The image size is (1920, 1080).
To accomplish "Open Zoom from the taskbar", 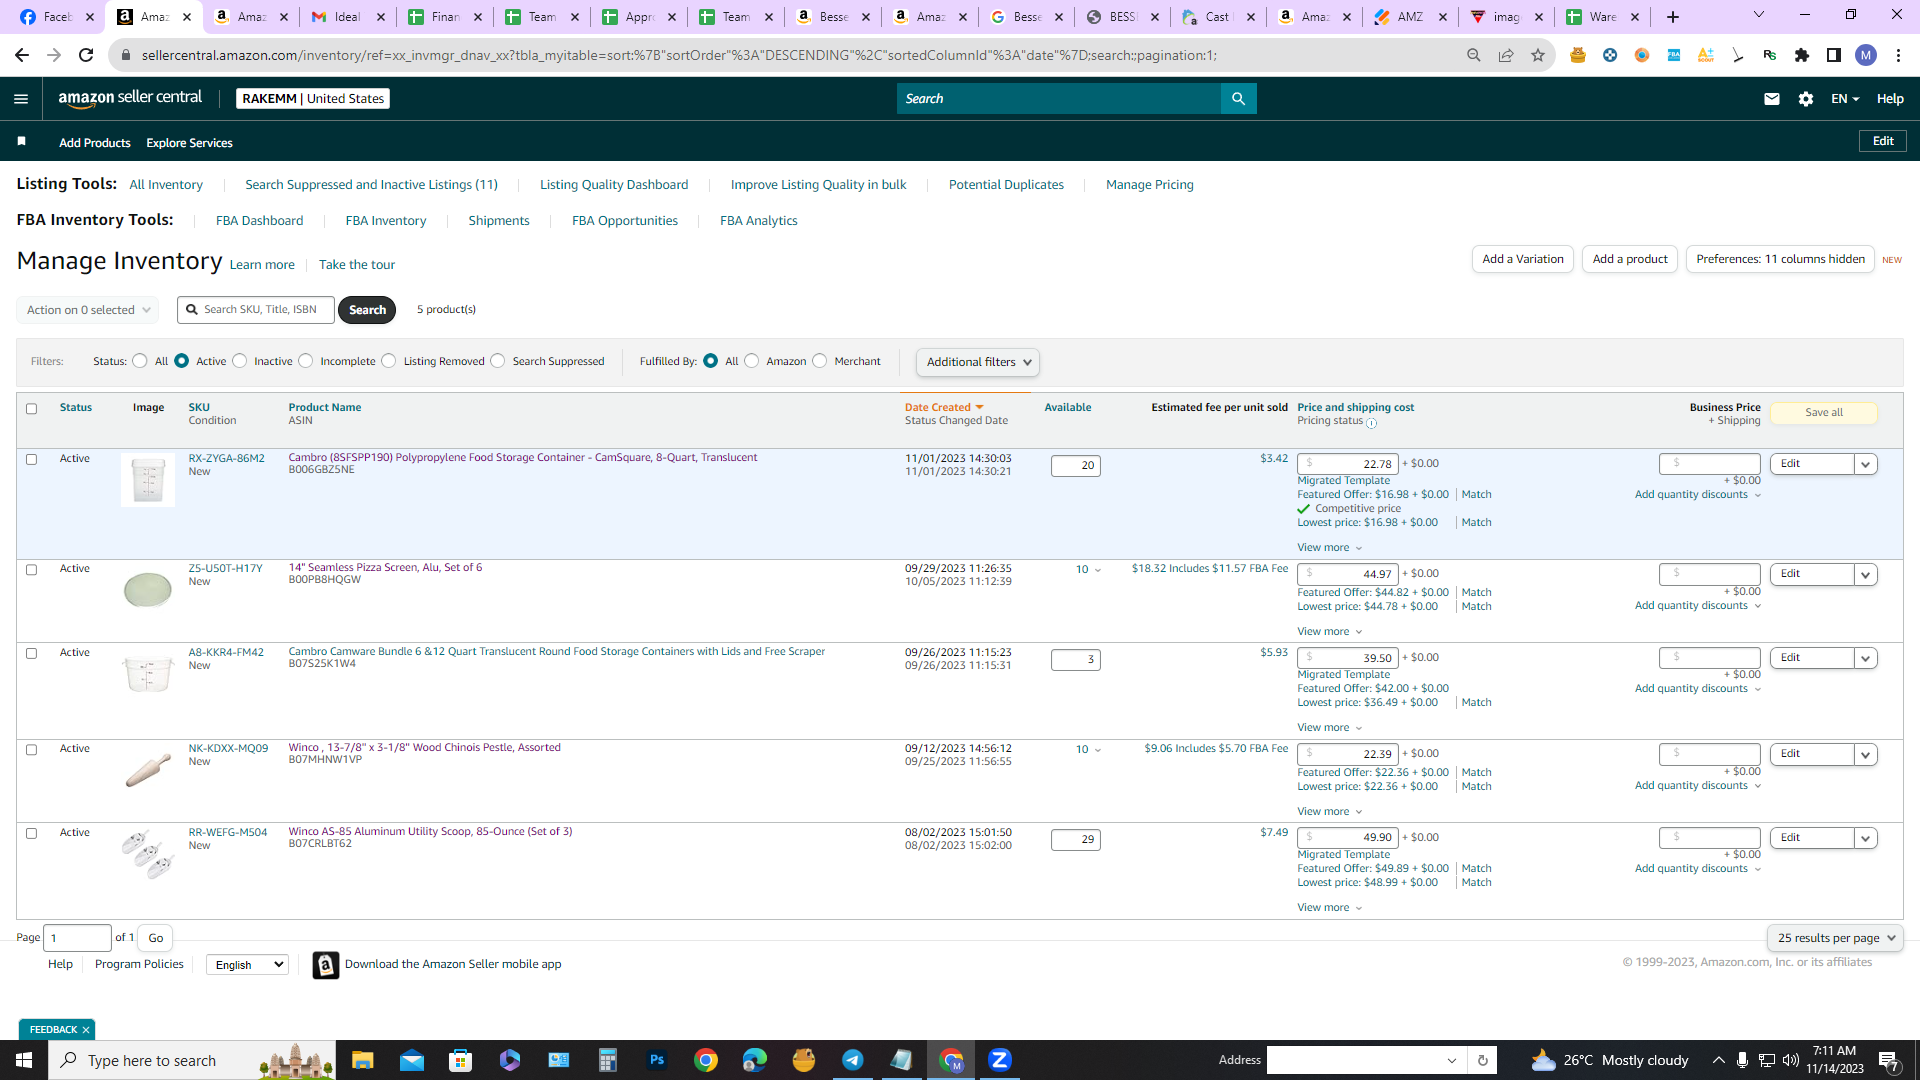I will (x=1000, y=1060).
